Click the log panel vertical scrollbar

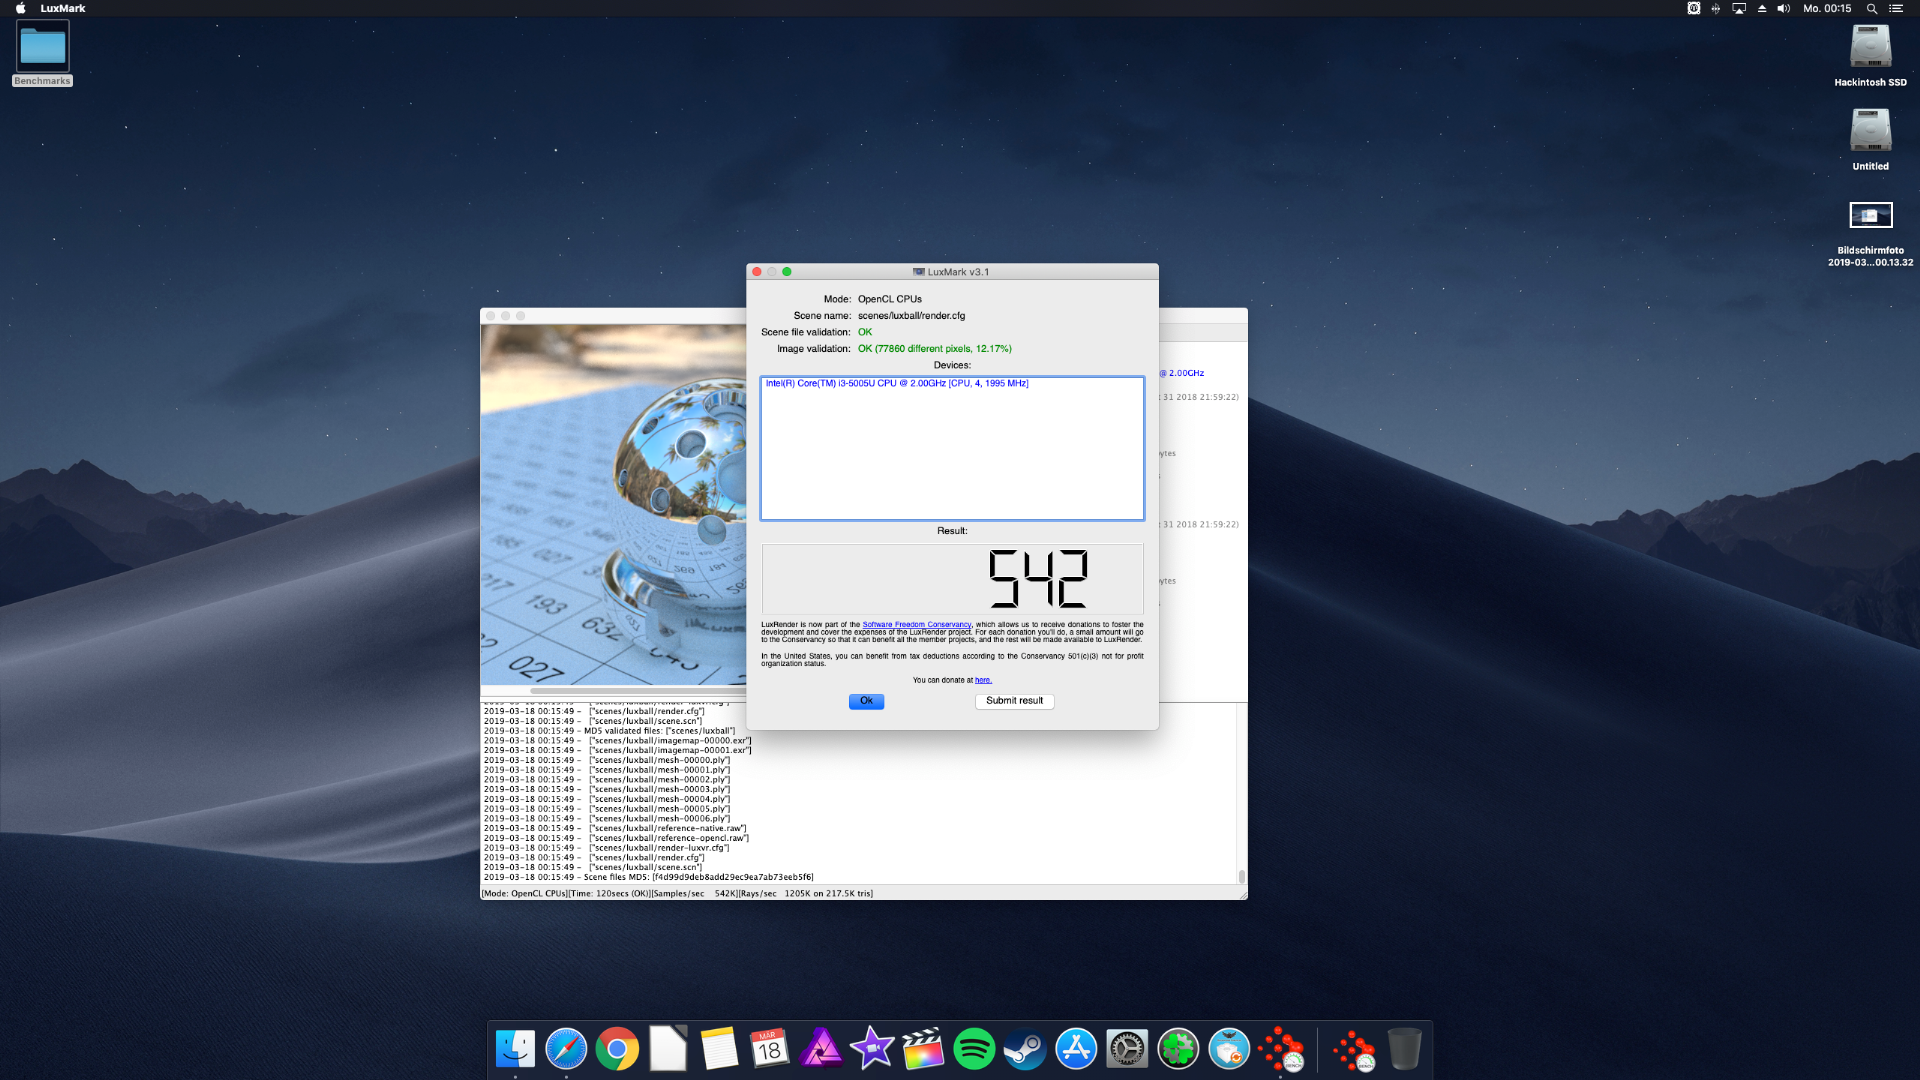click(1242, 876)
